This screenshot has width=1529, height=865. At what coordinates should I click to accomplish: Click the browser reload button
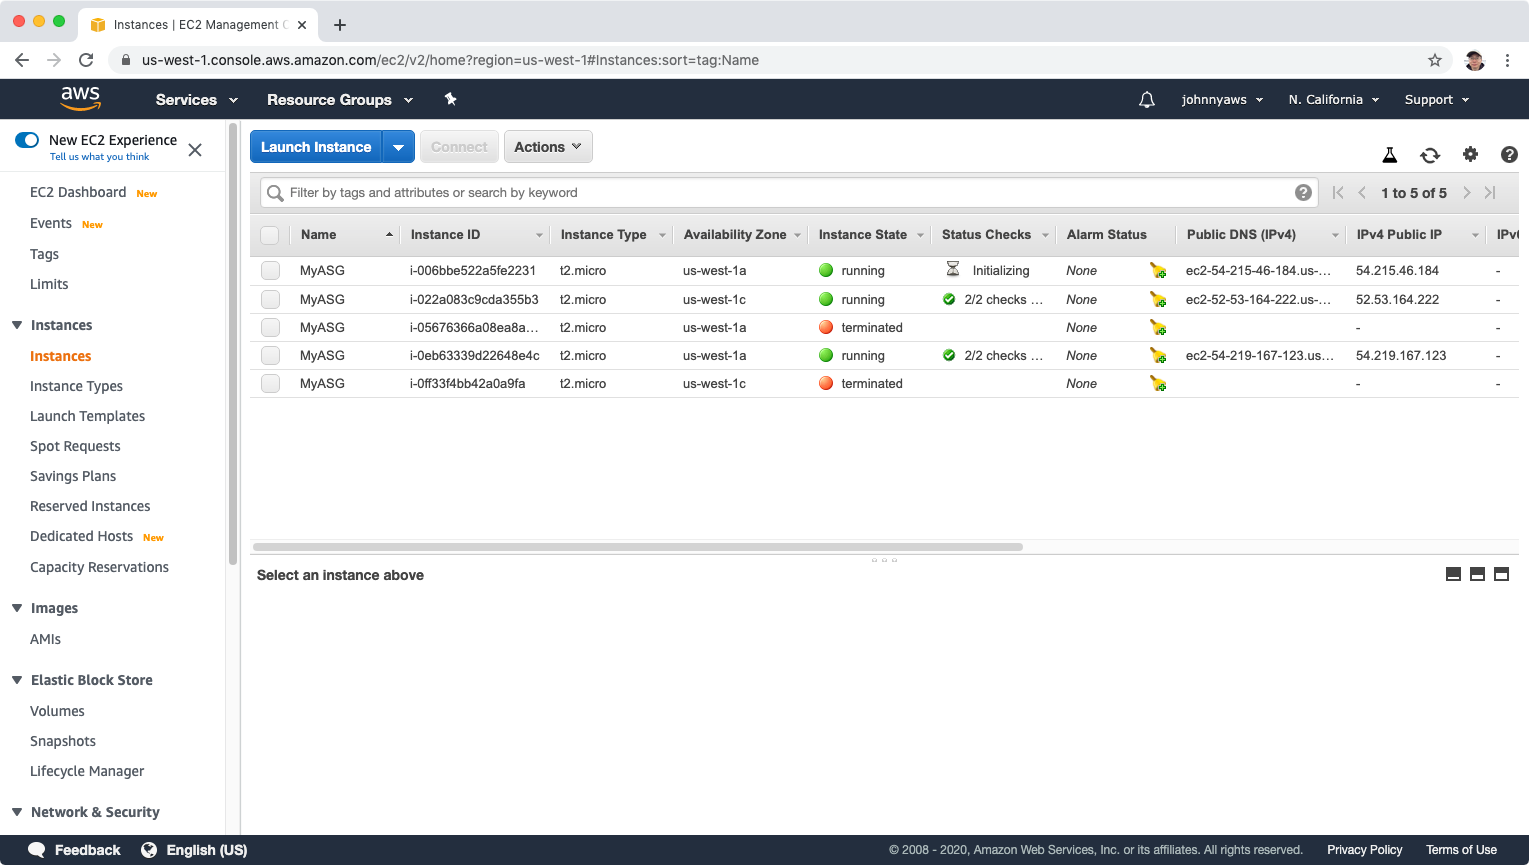pyautogui.click(x=86, y=60)
